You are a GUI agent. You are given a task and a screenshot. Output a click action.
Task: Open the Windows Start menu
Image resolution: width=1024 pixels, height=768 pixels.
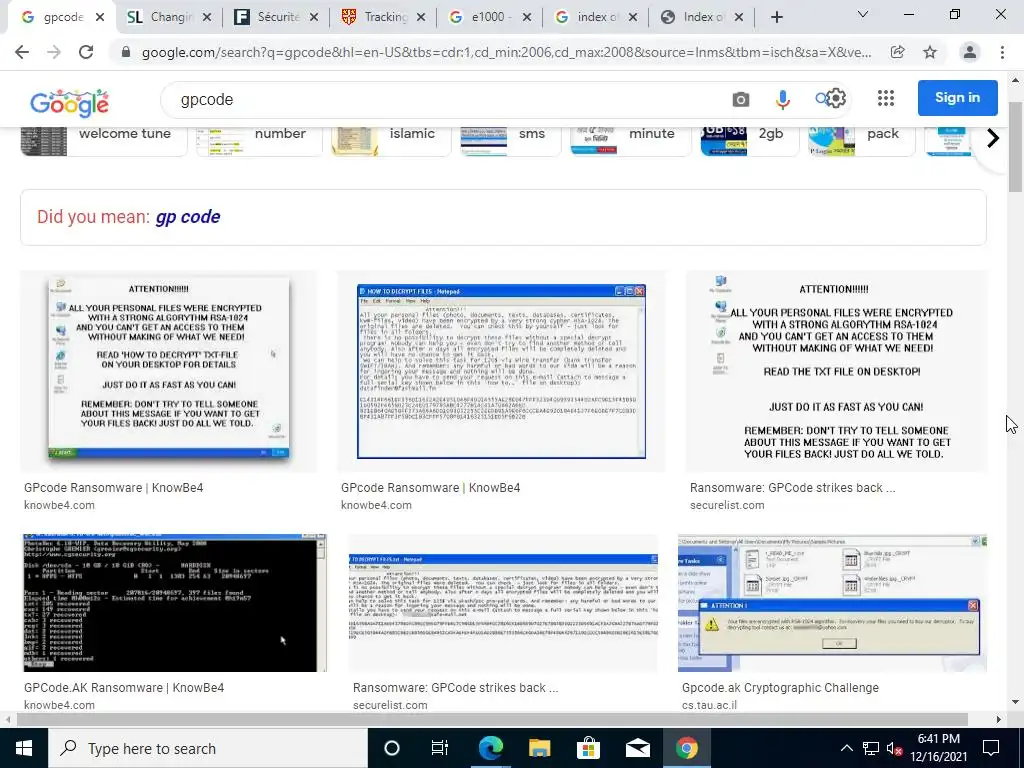point(24,748)
